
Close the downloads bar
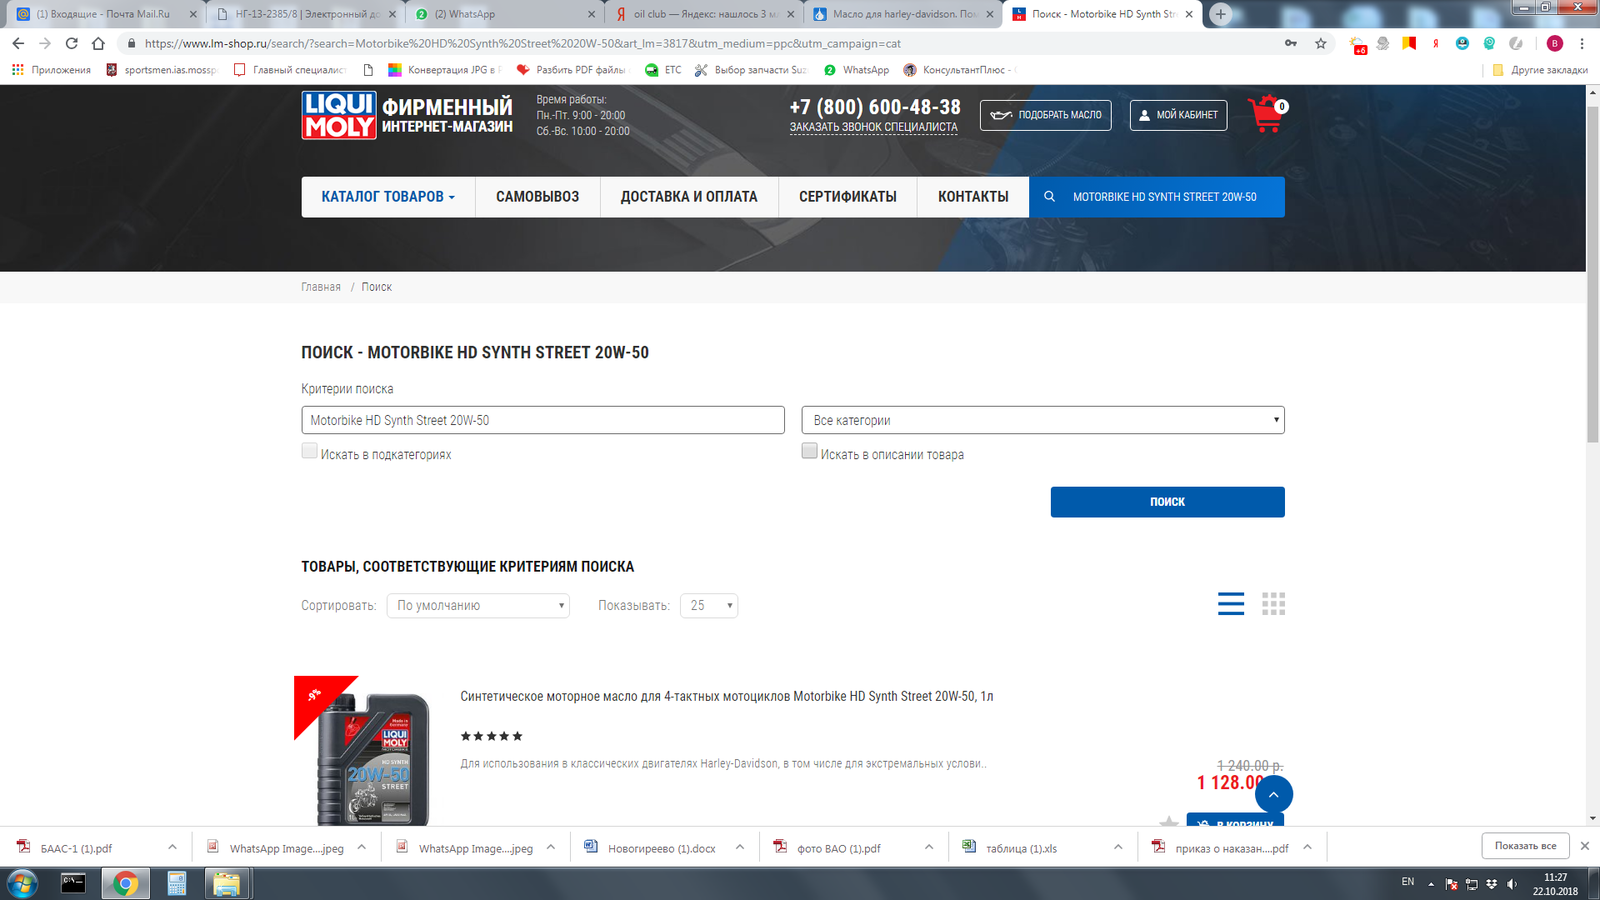1584,846
